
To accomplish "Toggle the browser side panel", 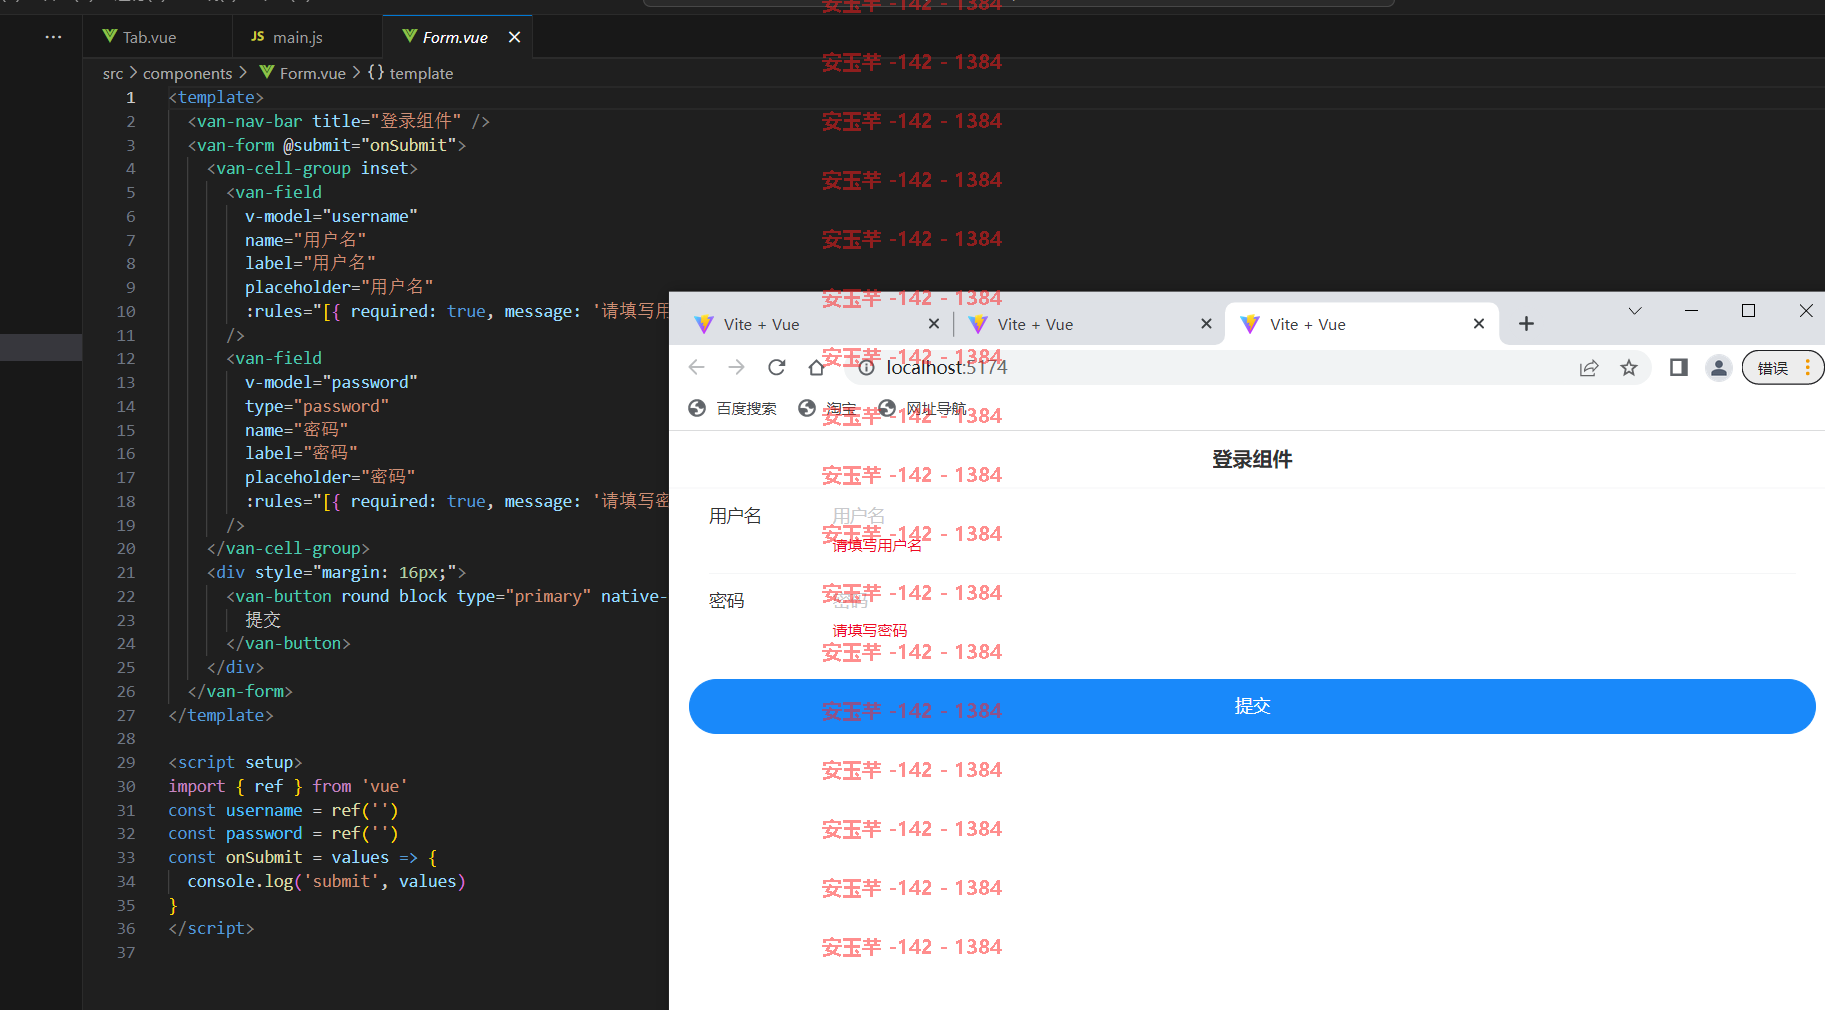I will (1679, 367).
